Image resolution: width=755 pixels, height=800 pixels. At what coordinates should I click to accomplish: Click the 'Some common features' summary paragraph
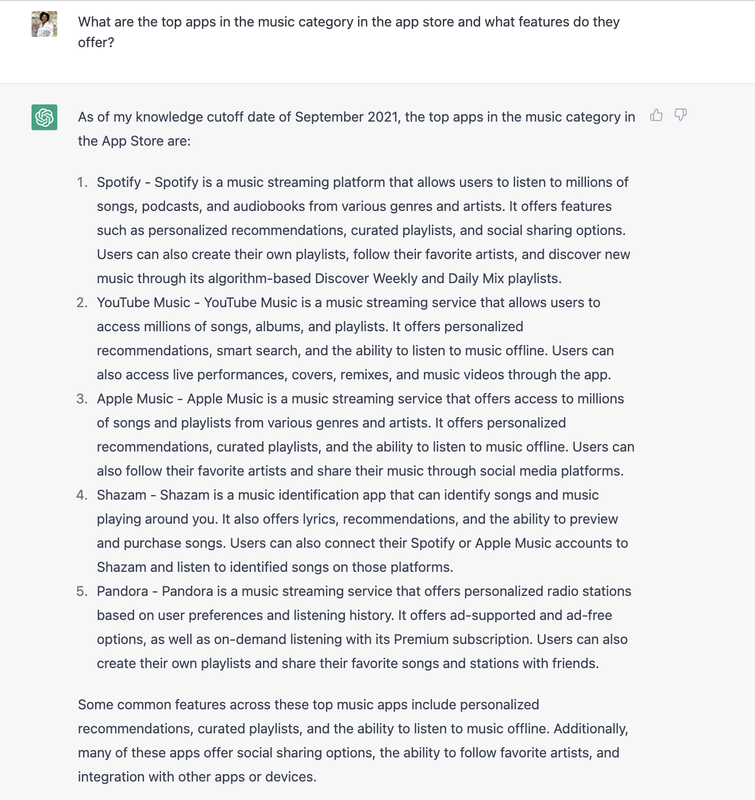point(353,740)
